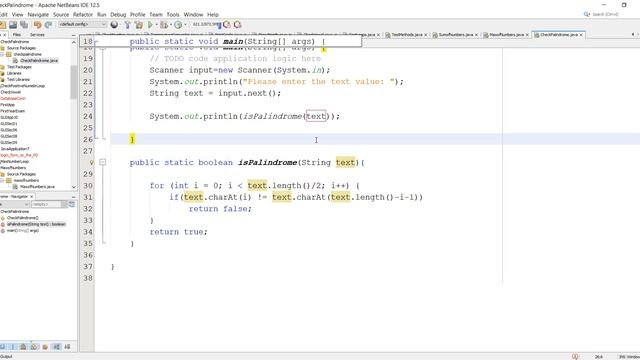This screenshot has height=360, width=640.
Task: Click Projects panel scroll down arrow
Action: click(73, 187)
